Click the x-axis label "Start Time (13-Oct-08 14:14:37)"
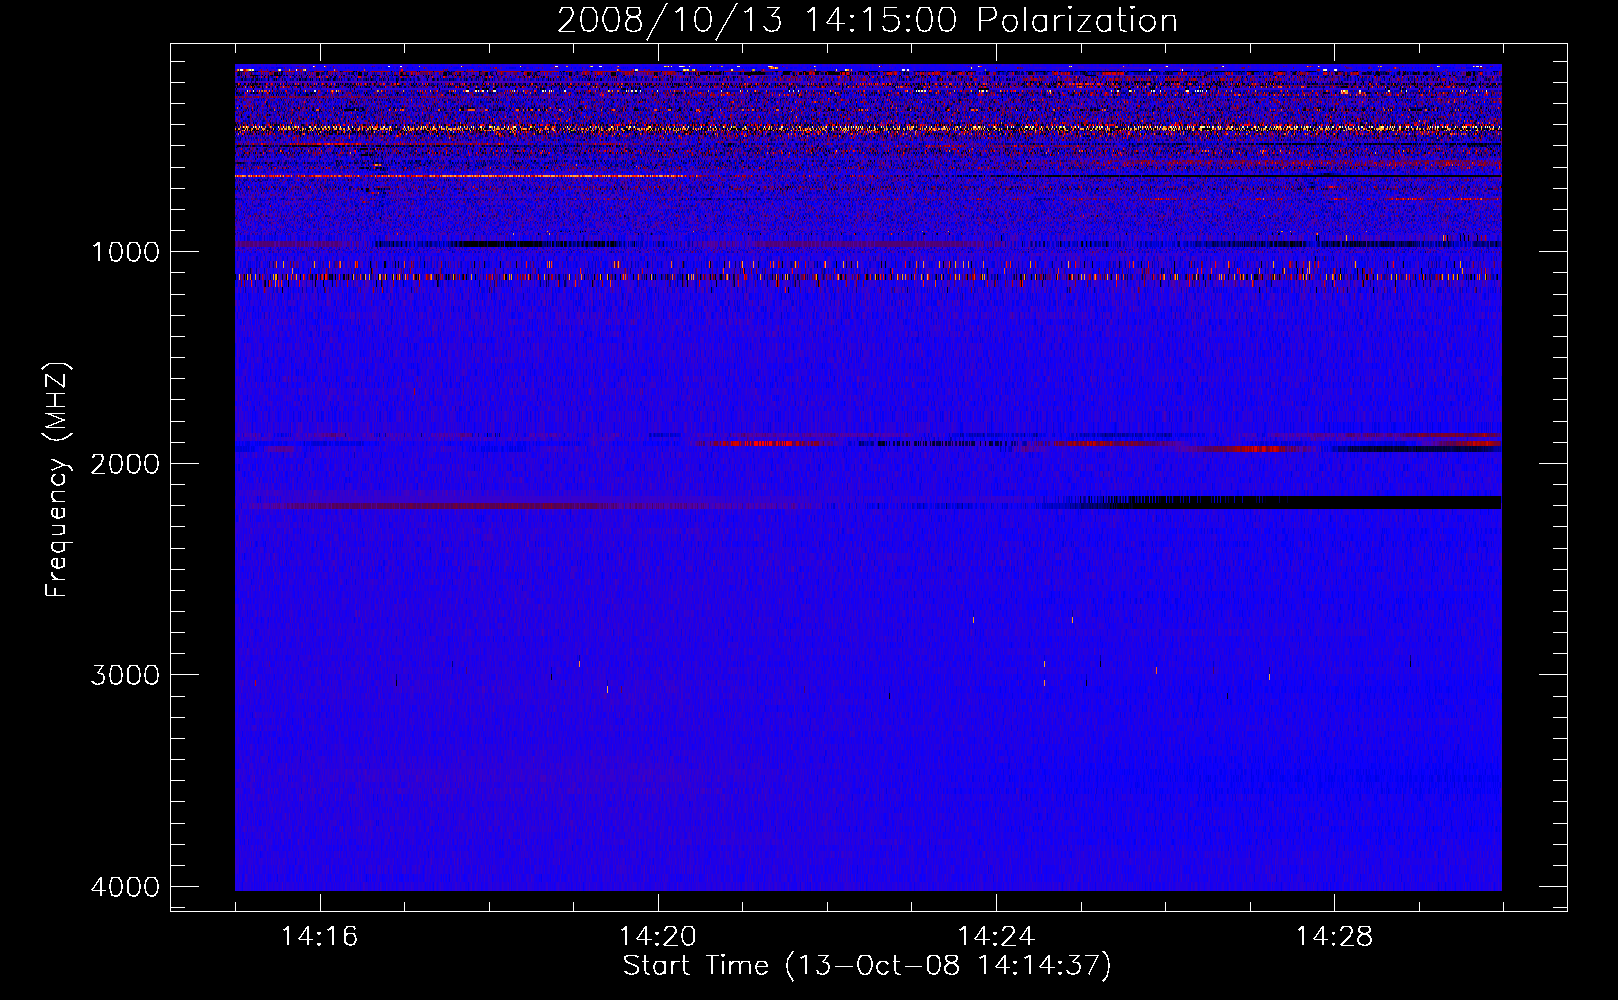1618x1000 pixels. click(x=867, y=966)
